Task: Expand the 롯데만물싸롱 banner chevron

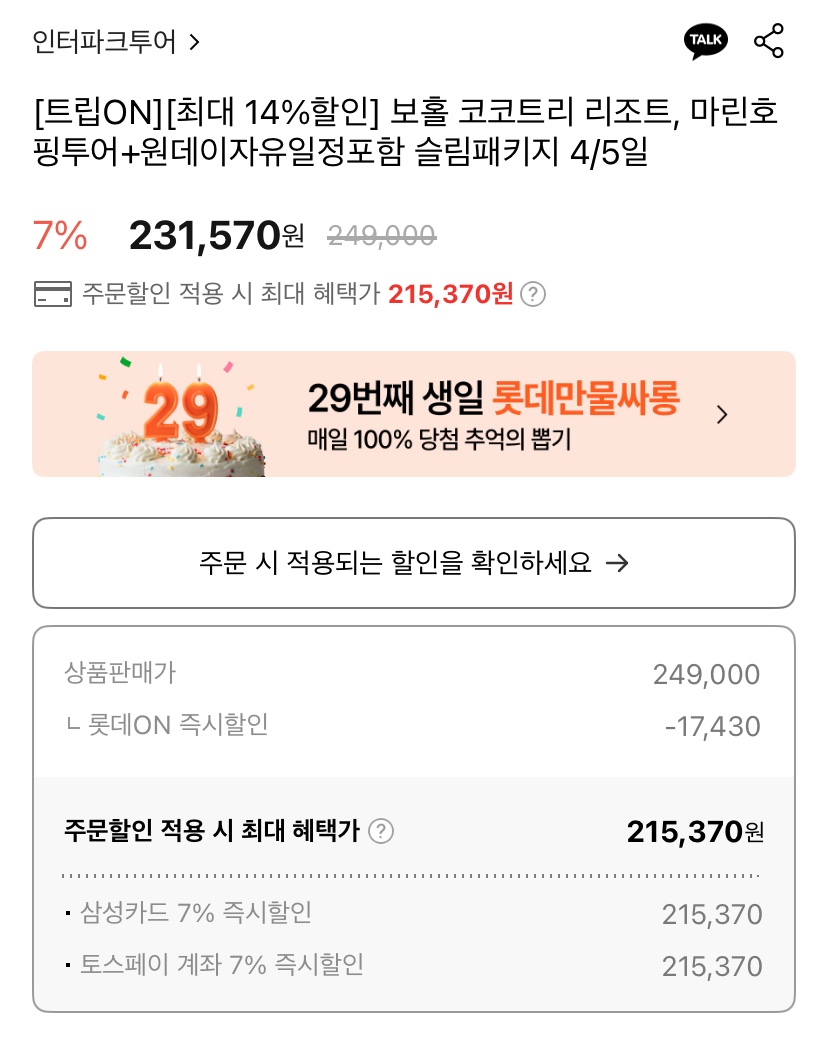Action: pos(723,415)
